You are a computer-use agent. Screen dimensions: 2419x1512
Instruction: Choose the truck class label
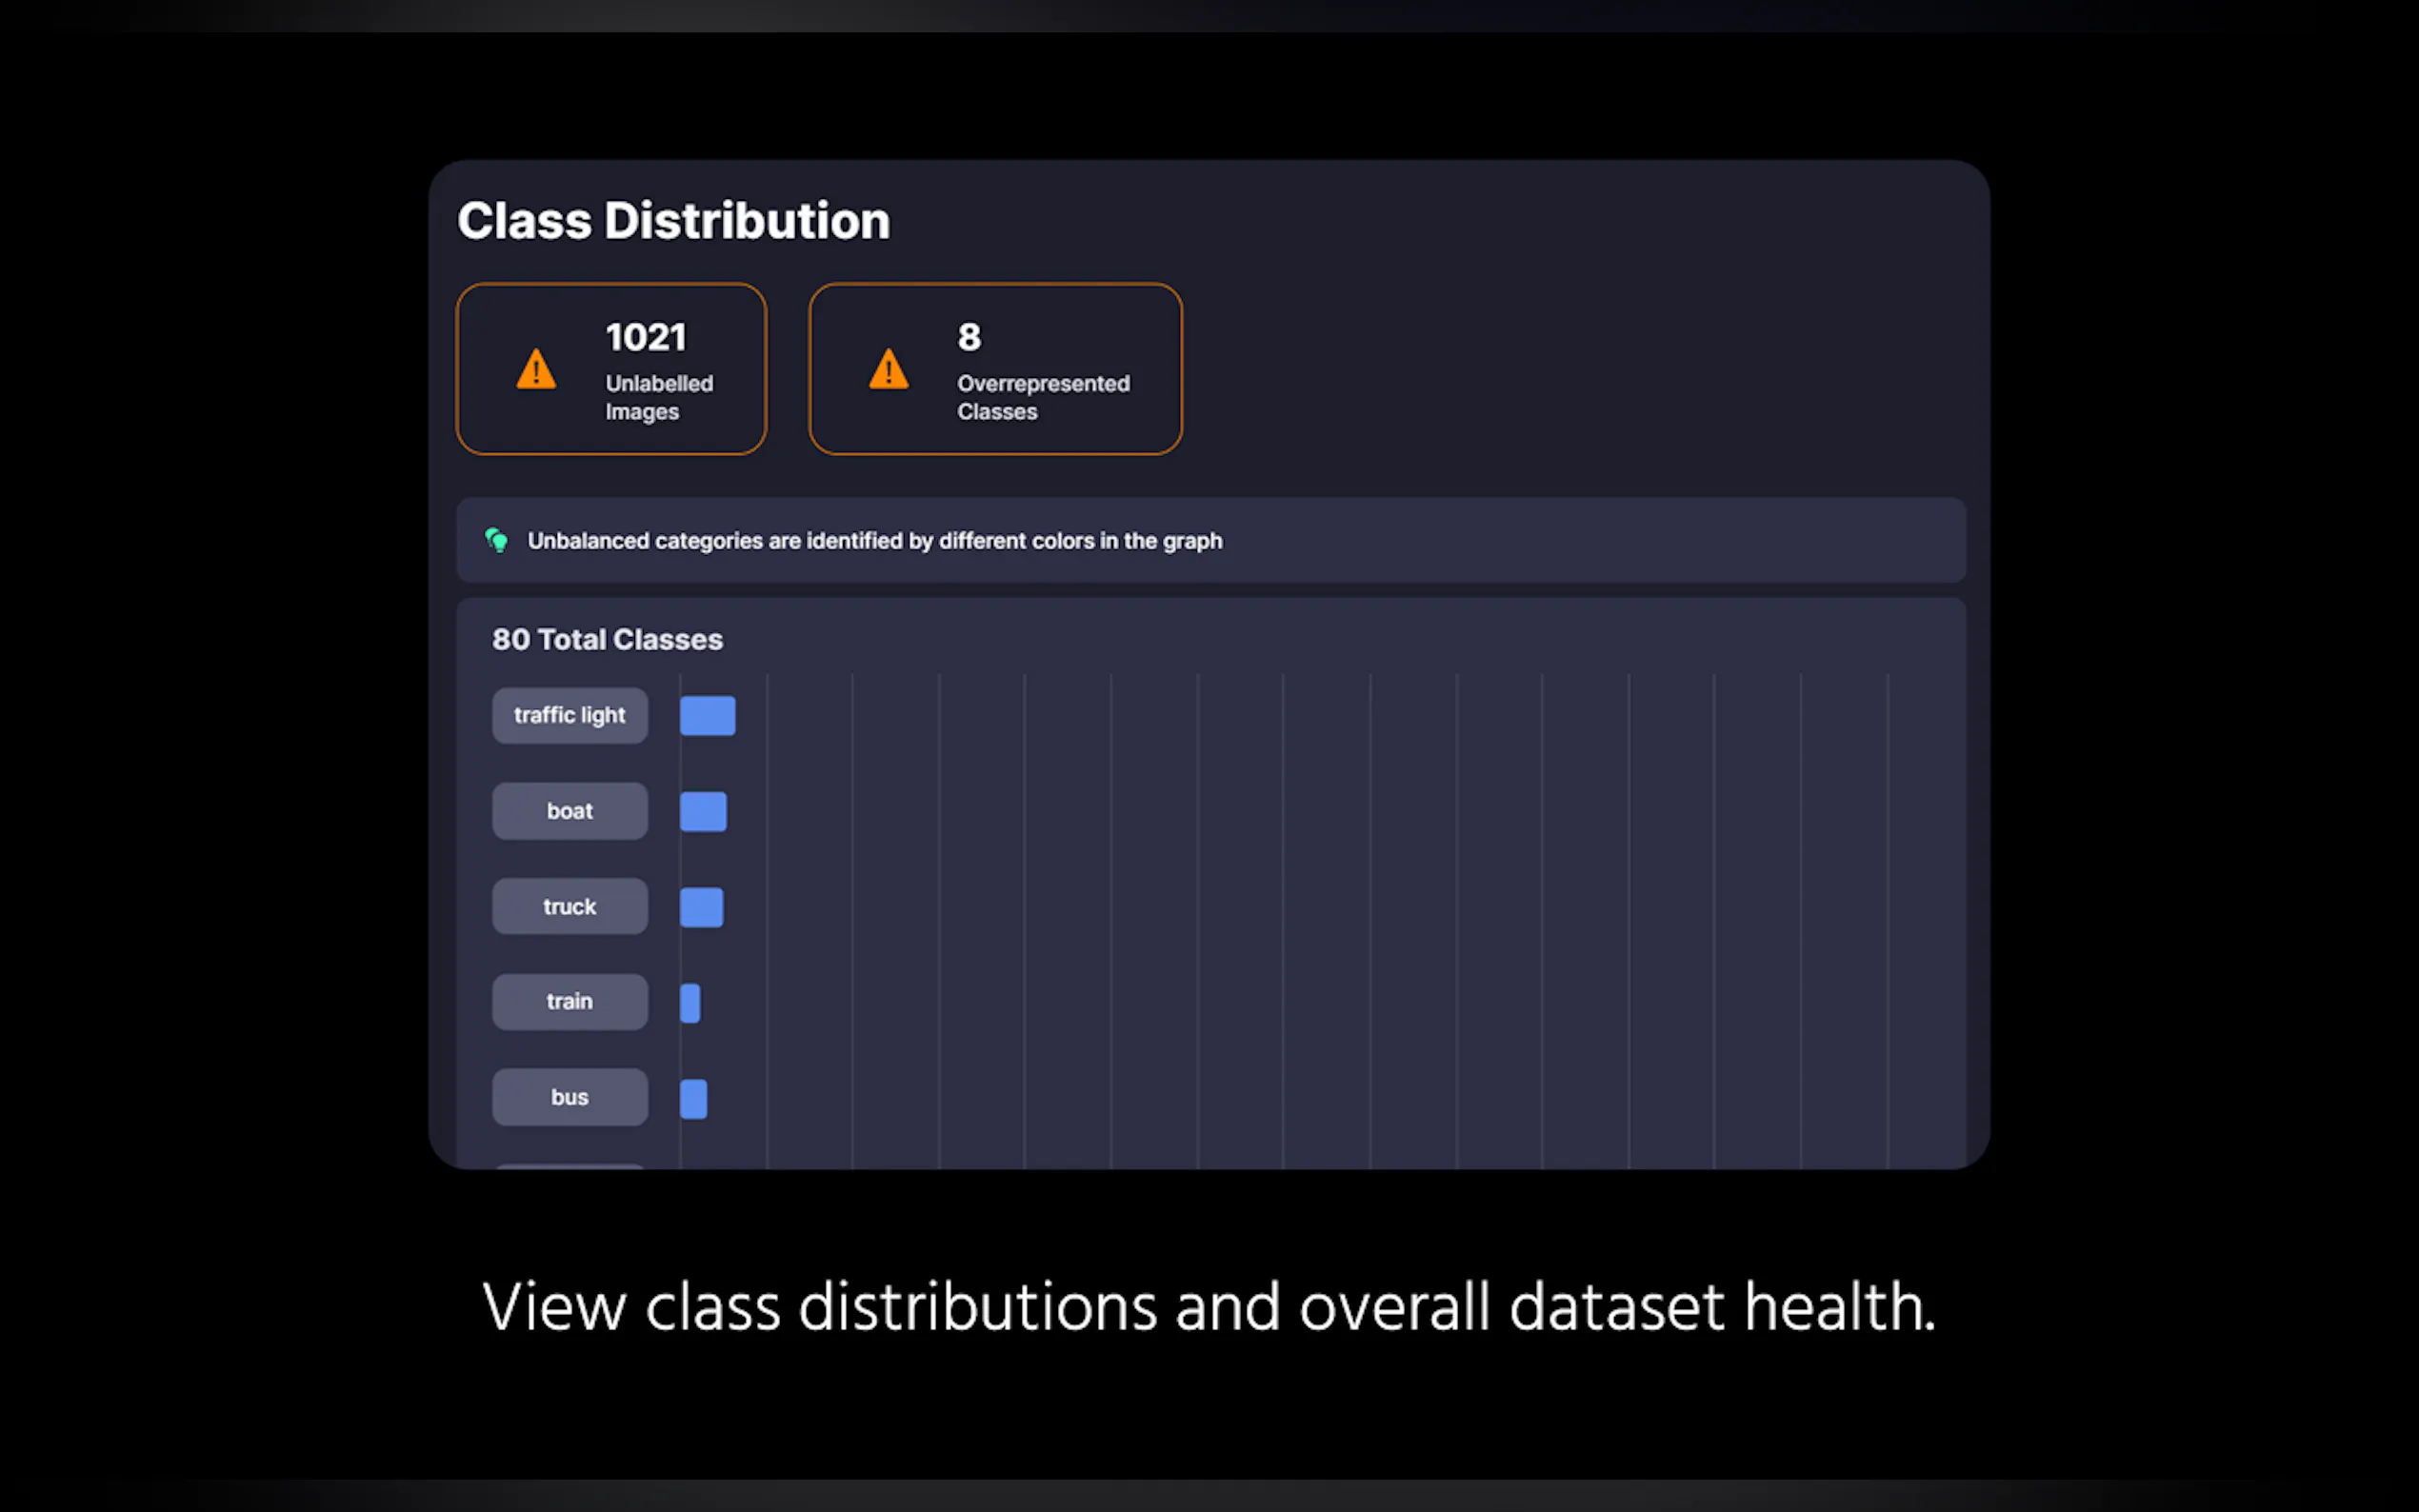click(x=569, y=906)
